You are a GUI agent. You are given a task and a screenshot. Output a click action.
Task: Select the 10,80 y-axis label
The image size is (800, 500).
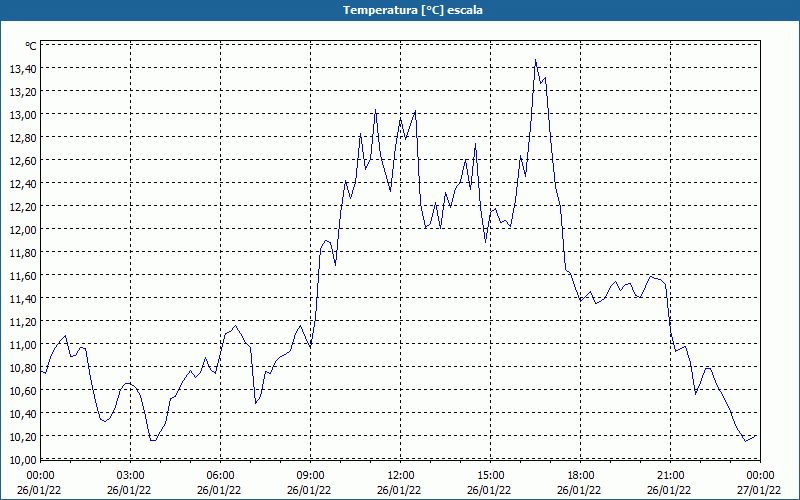click(x=23, y=367)
